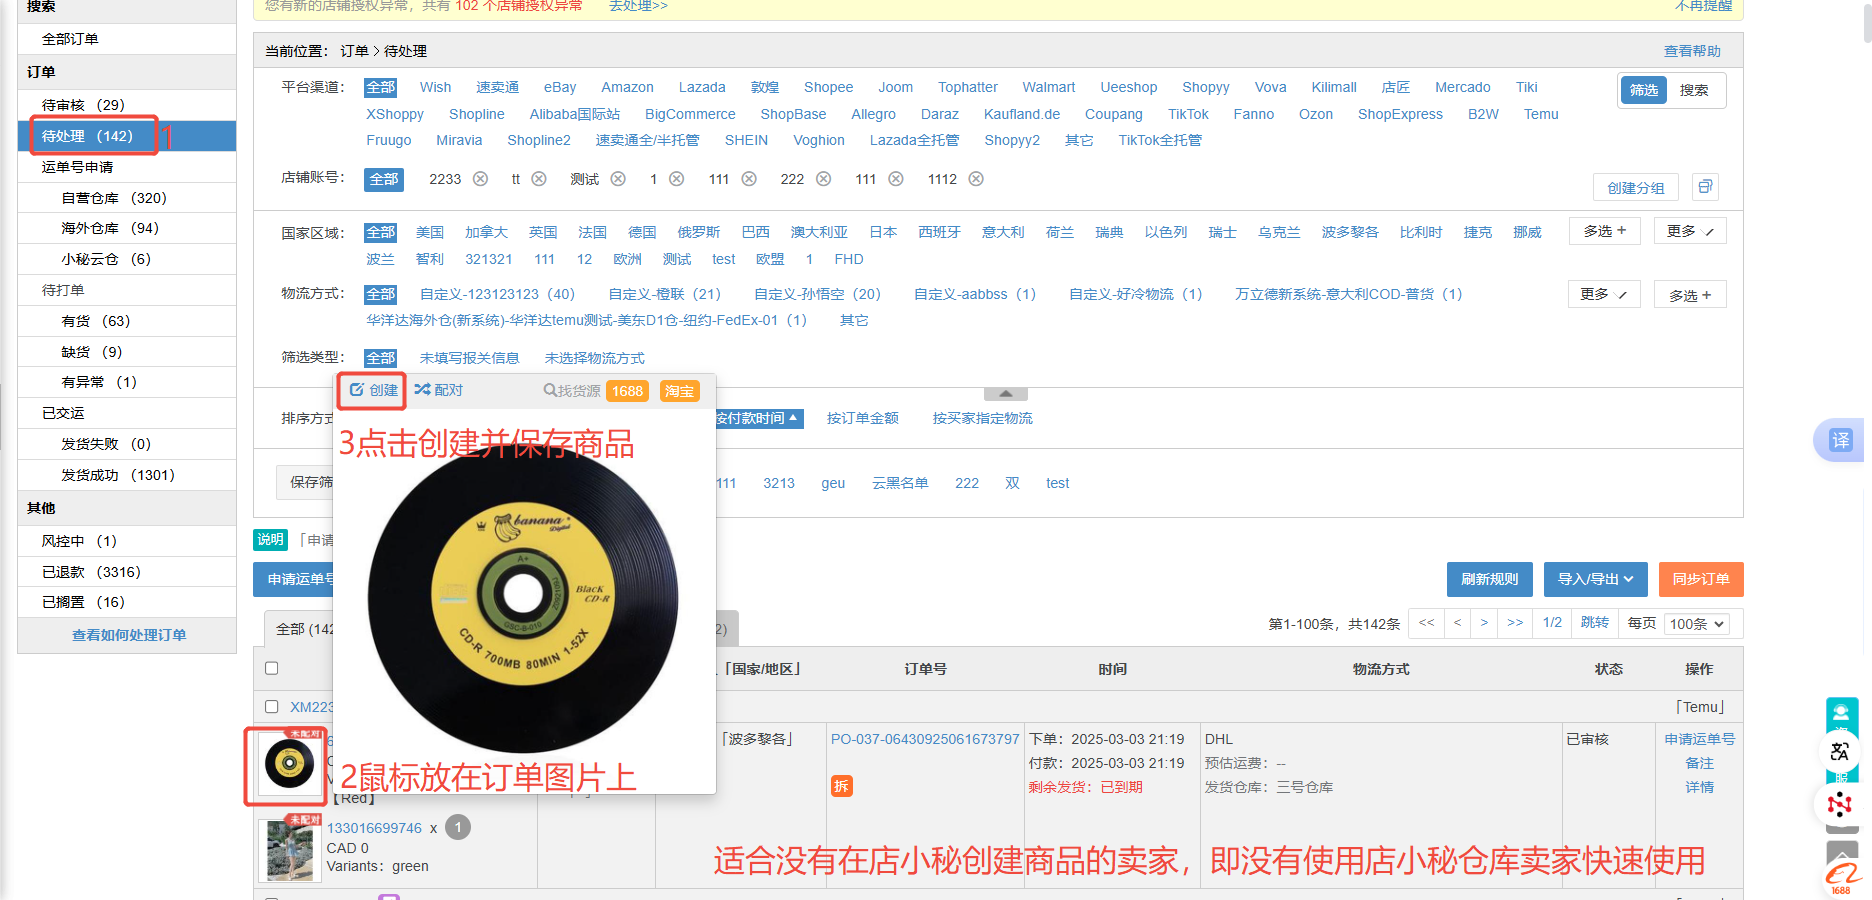Go to next page of orders
The image size is (1872, 900).
[1484, 623]
